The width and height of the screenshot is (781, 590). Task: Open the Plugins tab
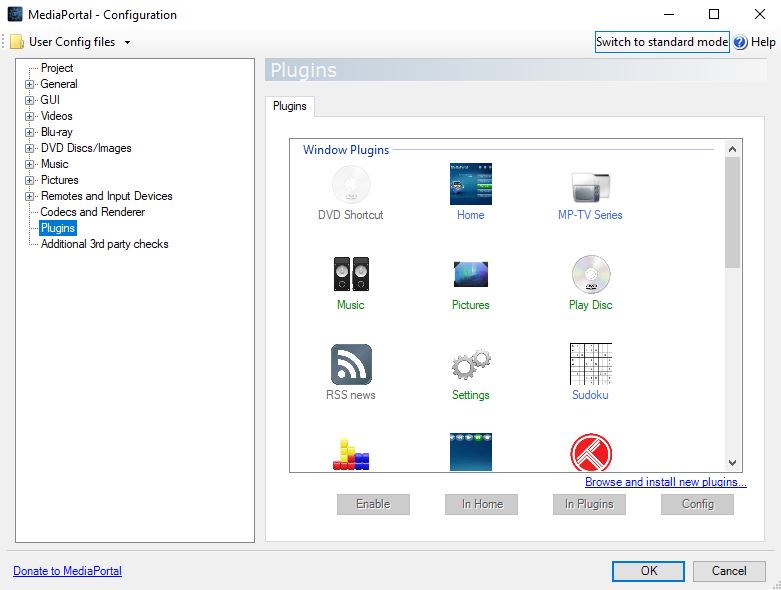point(290,106)
